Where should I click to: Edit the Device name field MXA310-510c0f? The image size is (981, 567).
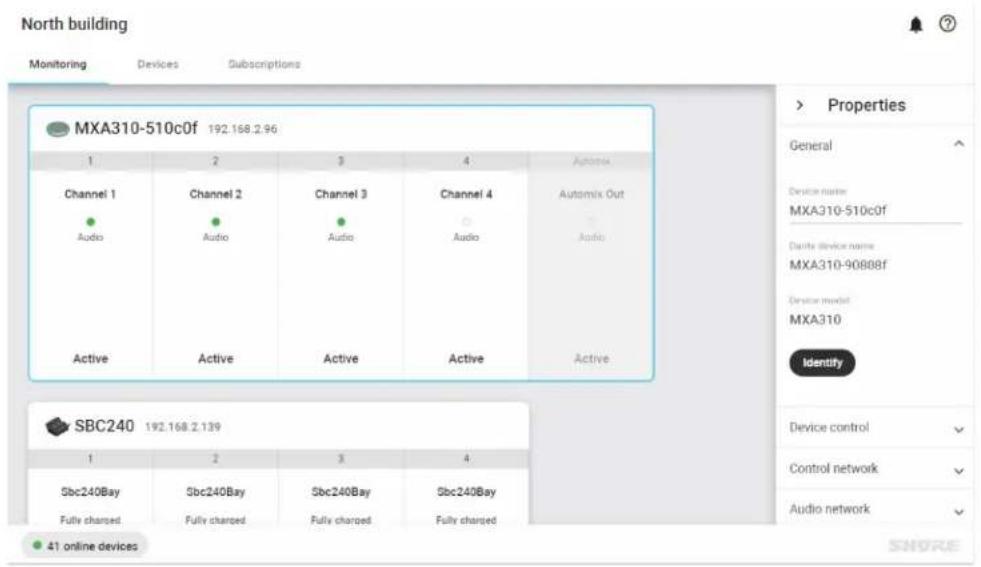coord(875,210)
